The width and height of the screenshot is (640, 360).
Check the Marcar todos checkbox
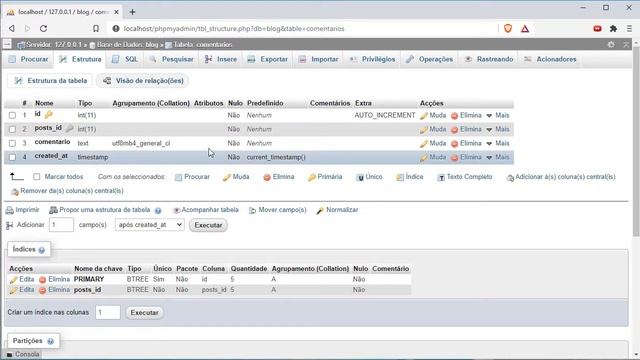(x=37, y=177)
